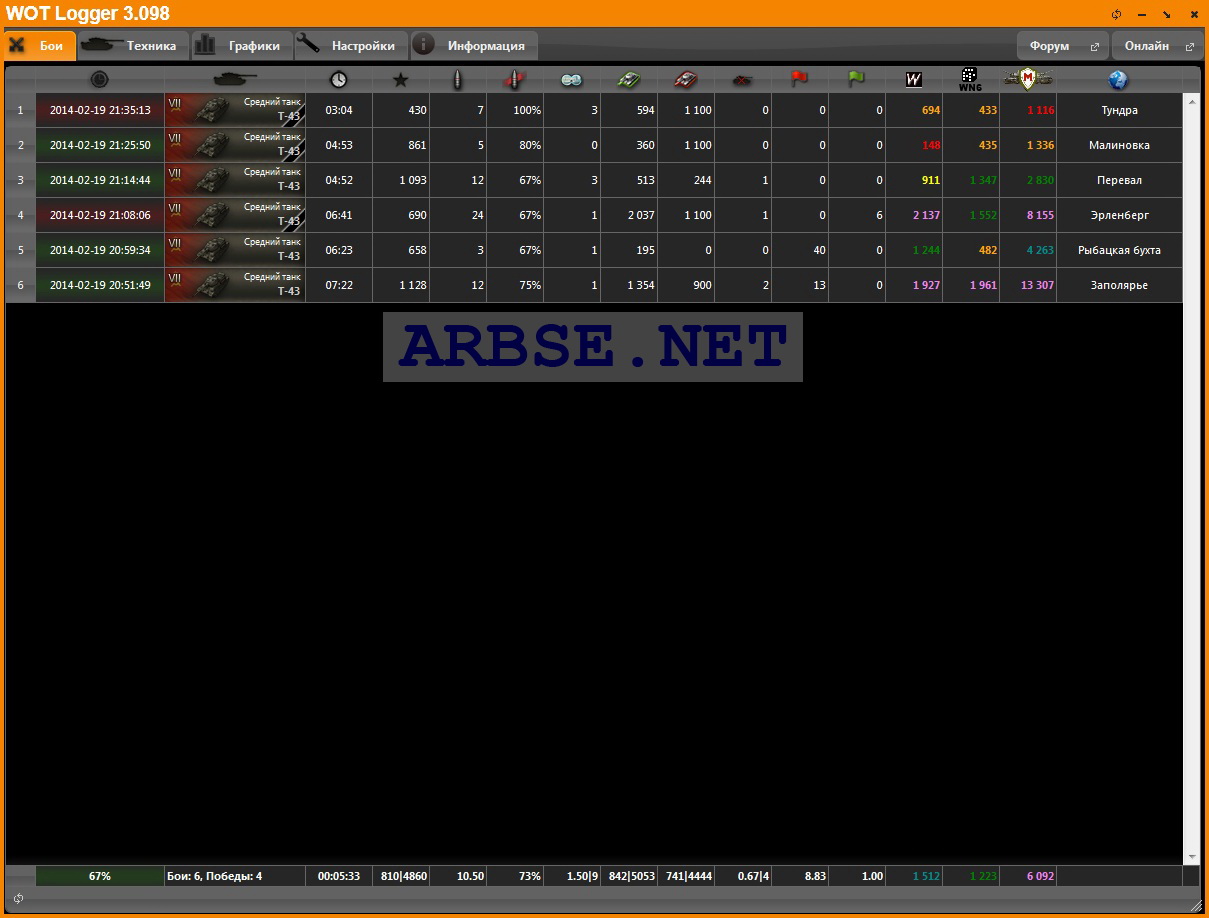Click the scrollbar down arrow of the battle list
Image resolution: width=1209 pixels, height=918 pixels.
click(x=1191, y=857)
